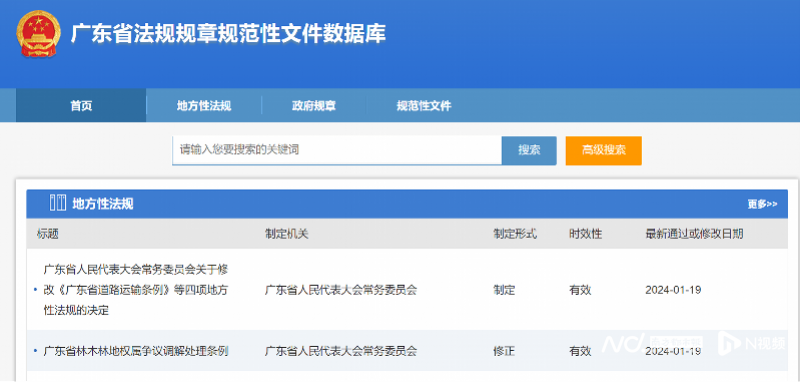800x382 pixels.
Task: Click the 更多>> link
Action: coord(762,204)
